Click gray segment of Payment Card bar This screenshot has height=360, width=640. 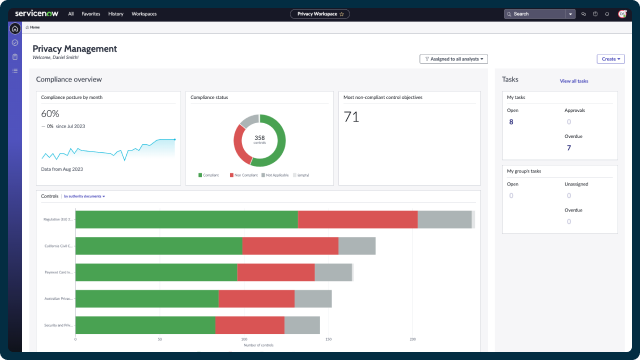[333, 272]
